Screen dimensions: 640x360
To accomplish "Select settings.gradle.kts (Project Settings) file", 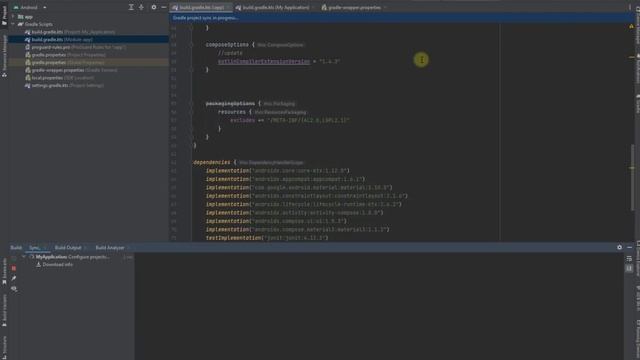I will 64,86.
